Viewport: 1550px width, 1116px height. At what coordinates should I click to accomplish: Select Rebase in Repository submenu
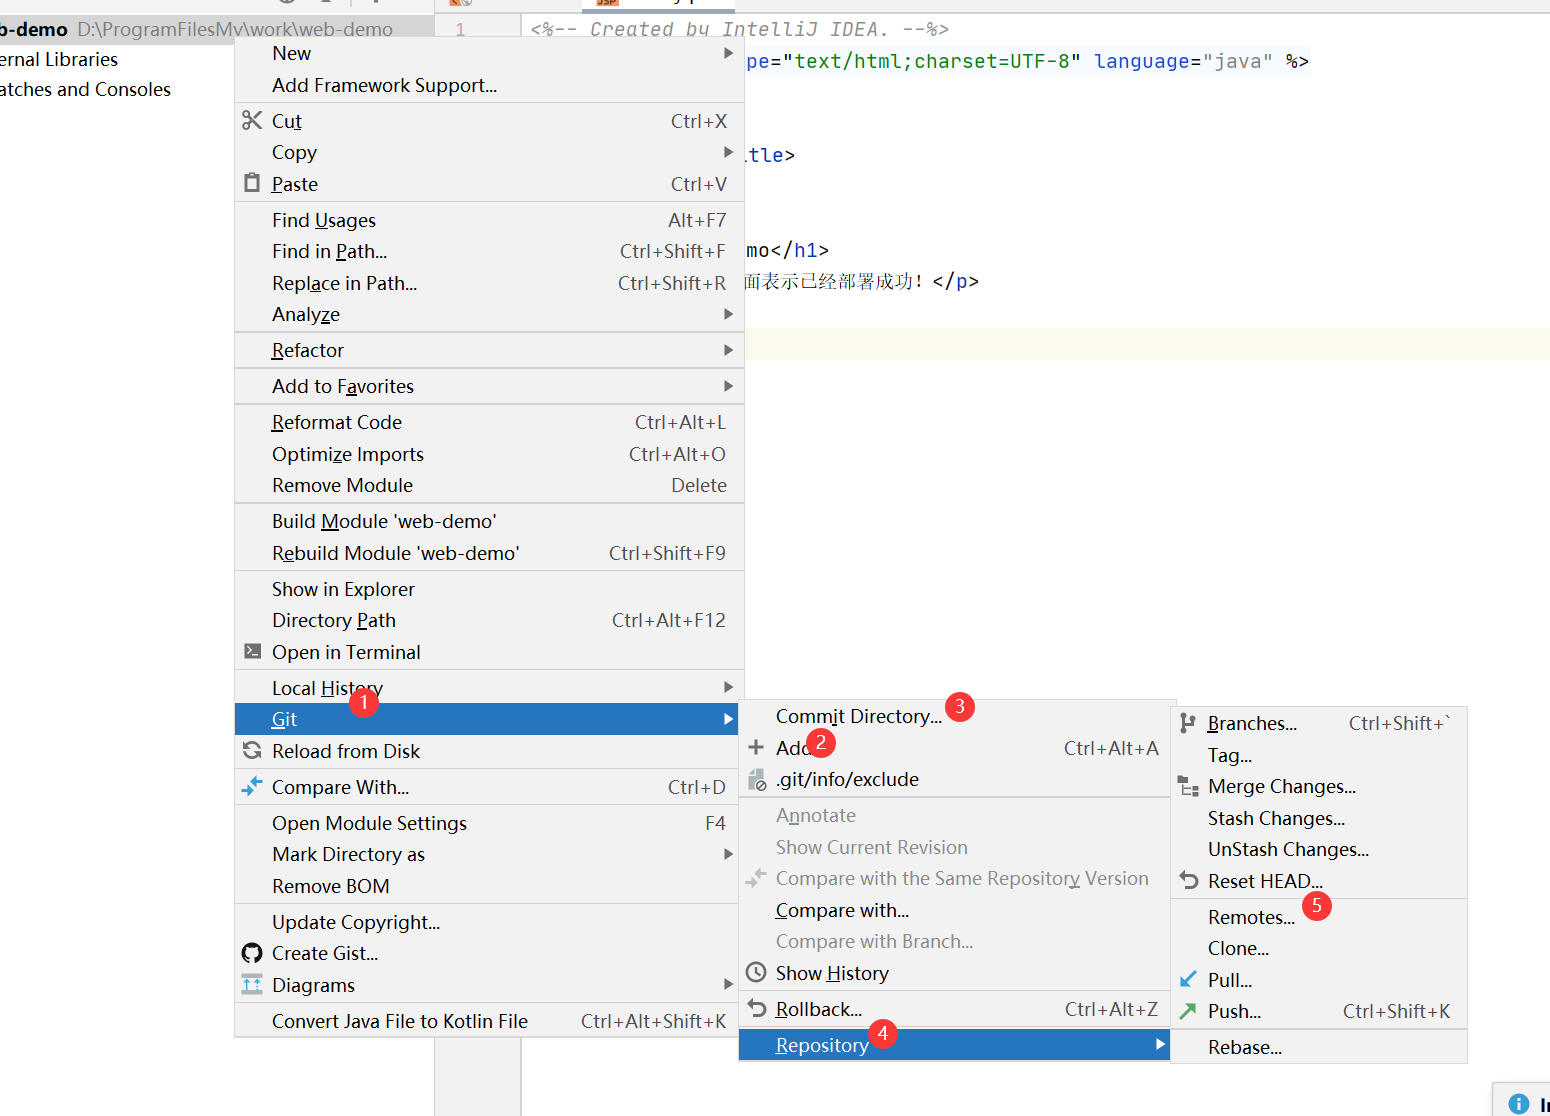1318,1047
